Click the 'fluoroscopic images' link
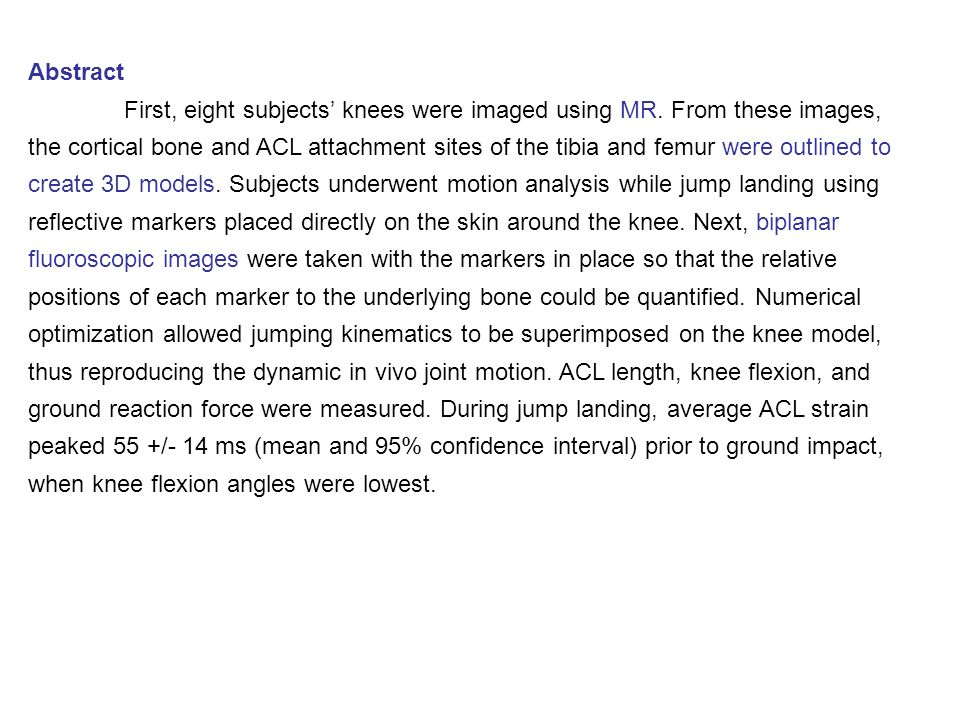 tap(133, 260)
